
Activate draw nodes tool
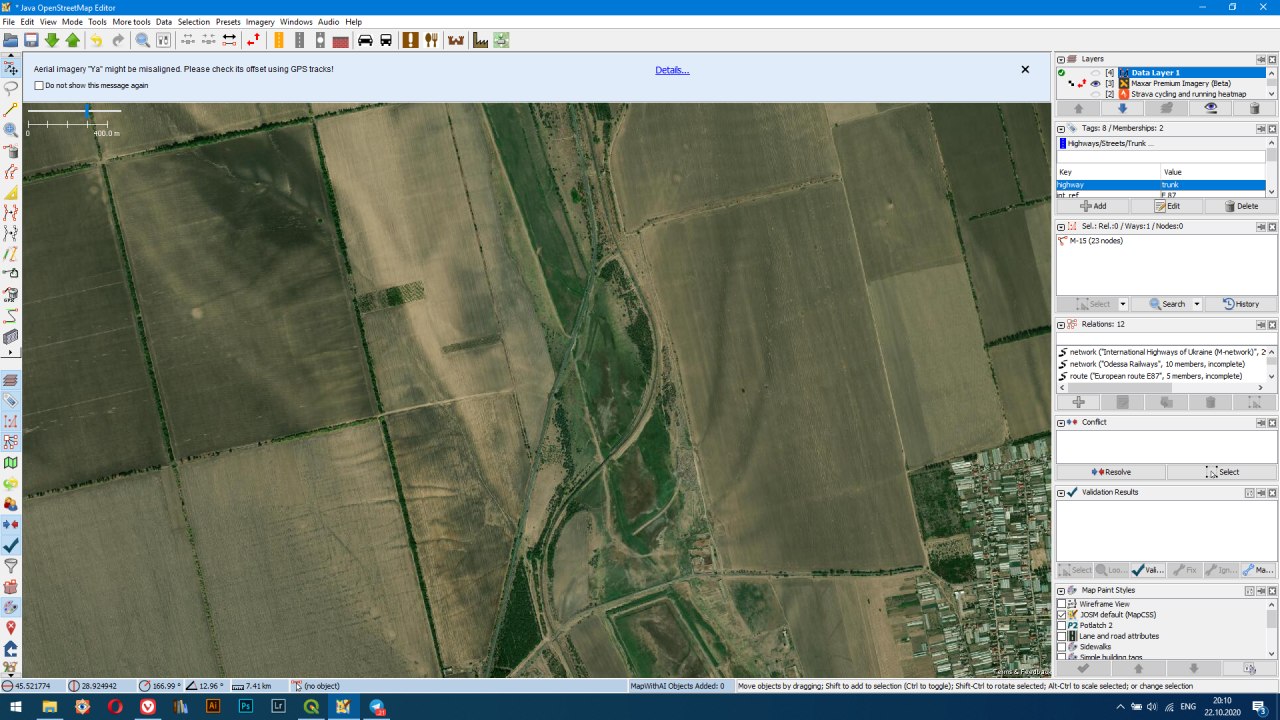(11, 109)
